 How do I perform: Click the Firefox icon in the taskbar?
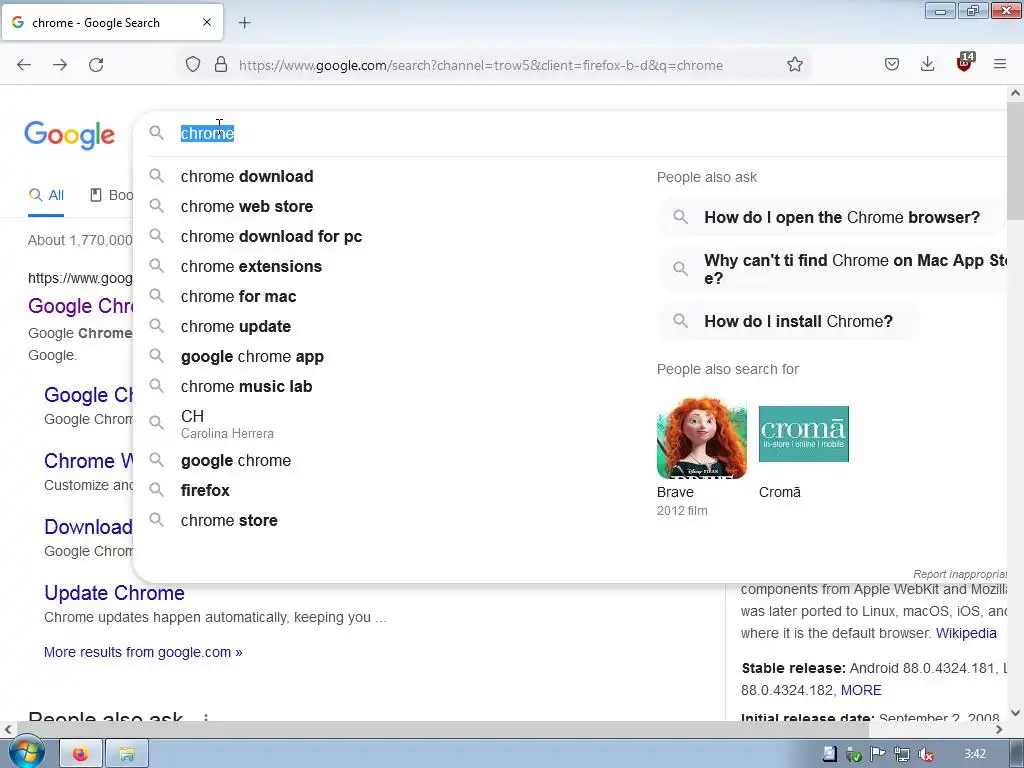point(81,754)
